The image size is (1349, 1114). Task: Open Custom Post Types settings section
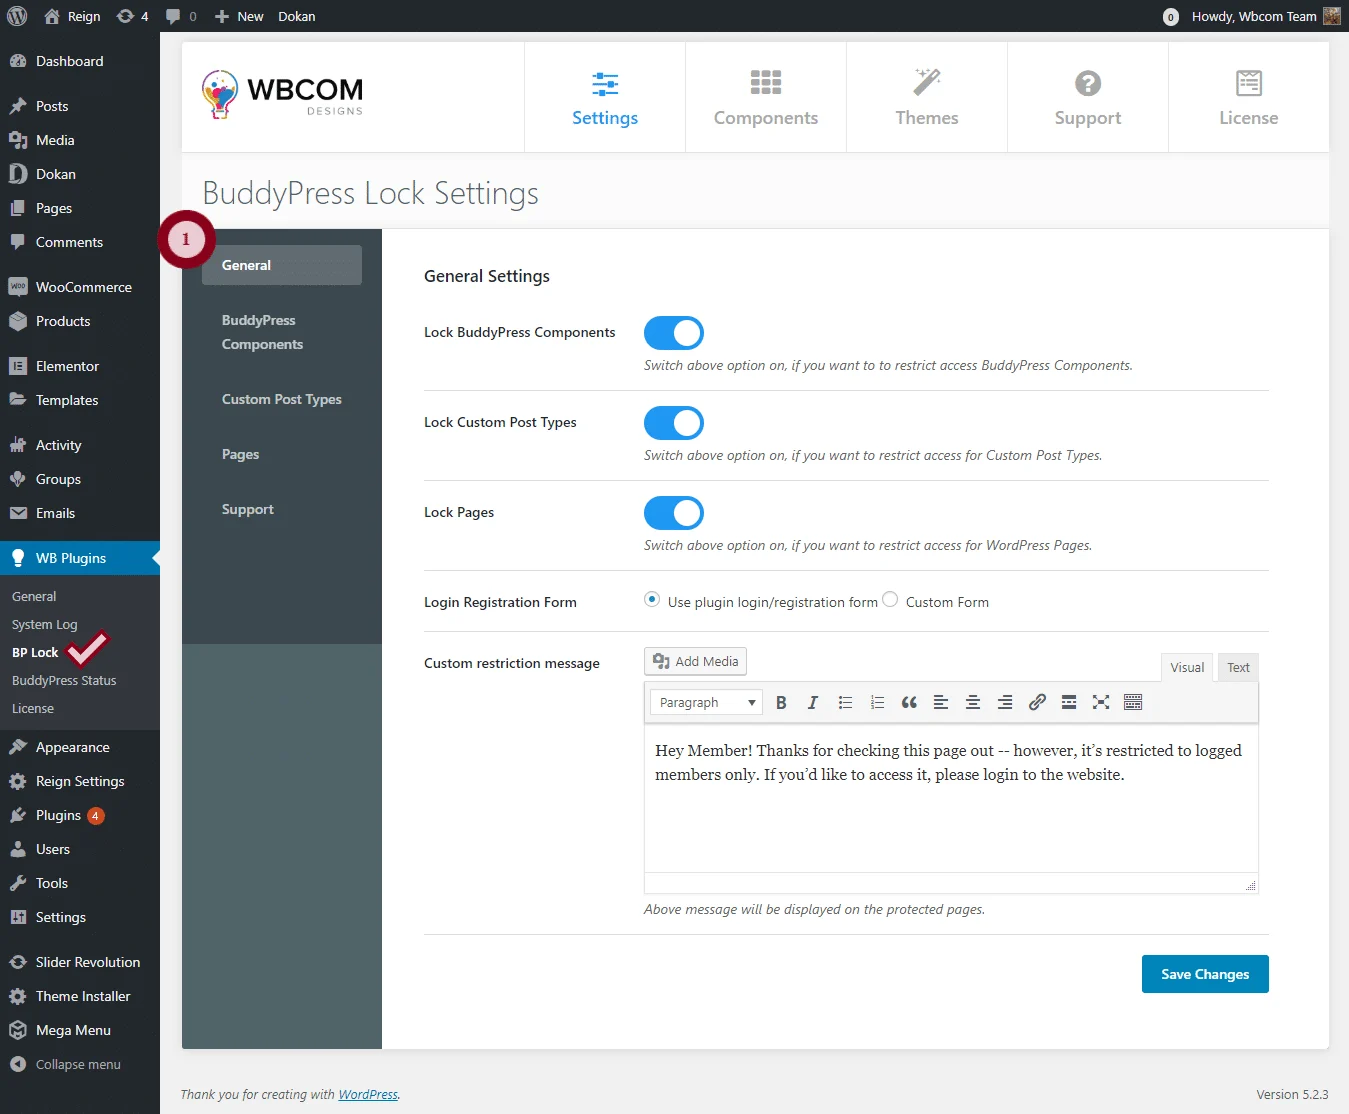(x=282, y=399)
